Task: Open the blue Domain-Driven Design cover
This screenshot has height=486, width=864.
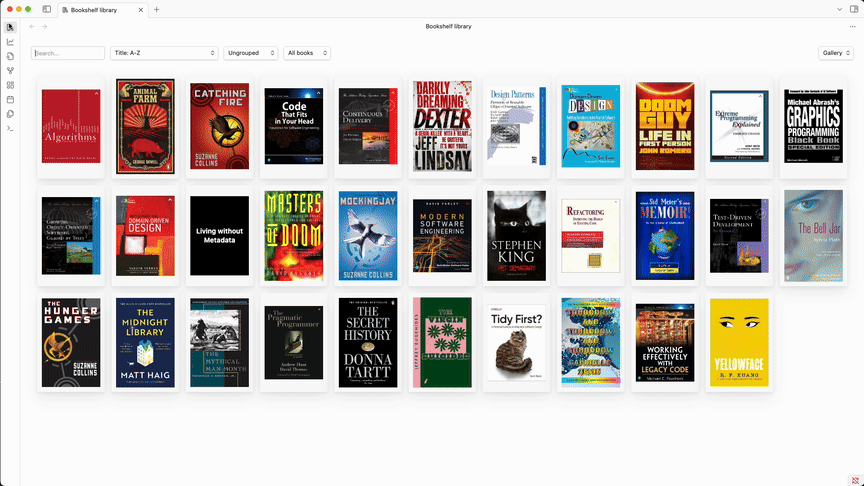Action: pos(591,126)
